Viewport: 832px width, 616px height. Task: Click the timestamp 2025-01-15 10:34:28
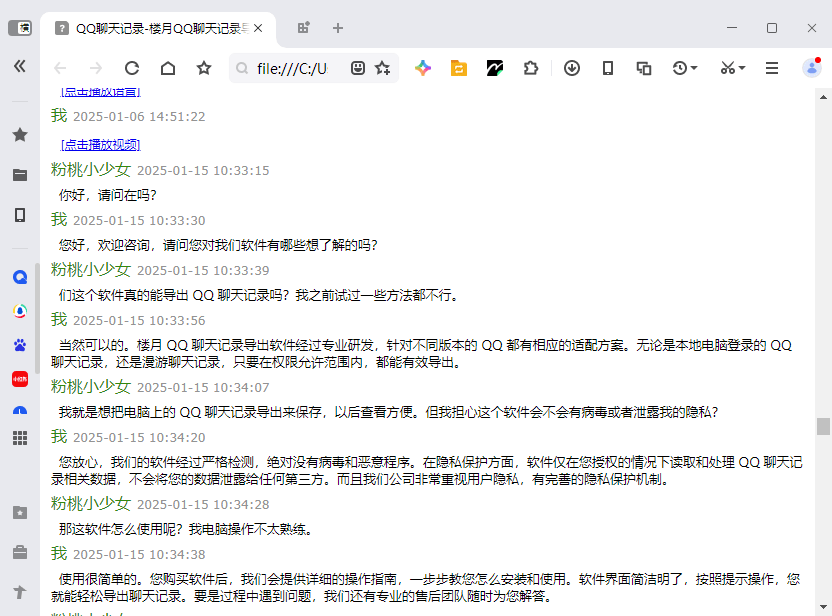(x=203, y=505)
